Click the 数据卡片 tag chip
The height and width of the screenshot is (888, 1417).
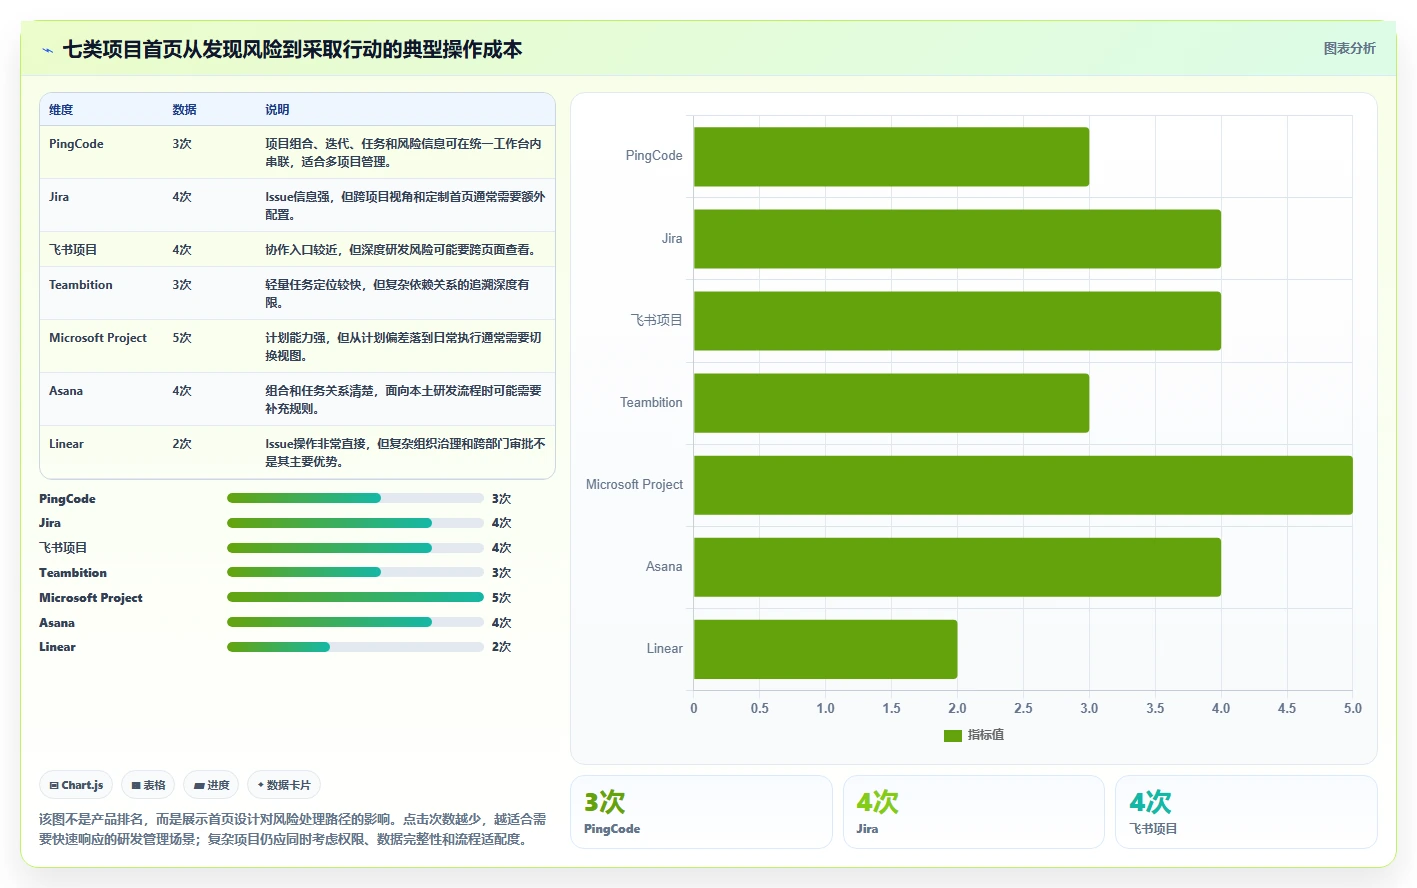[284, 785]
